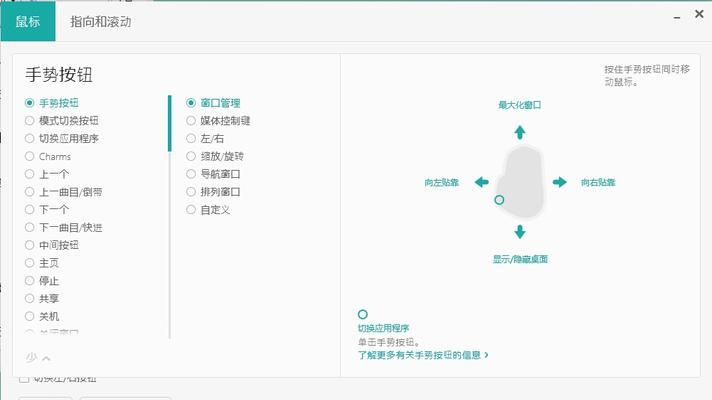Viewport: 712px width, 400px height.
Task: Select the 上一曲目/倒带 radio option
Action: (30, 192)
